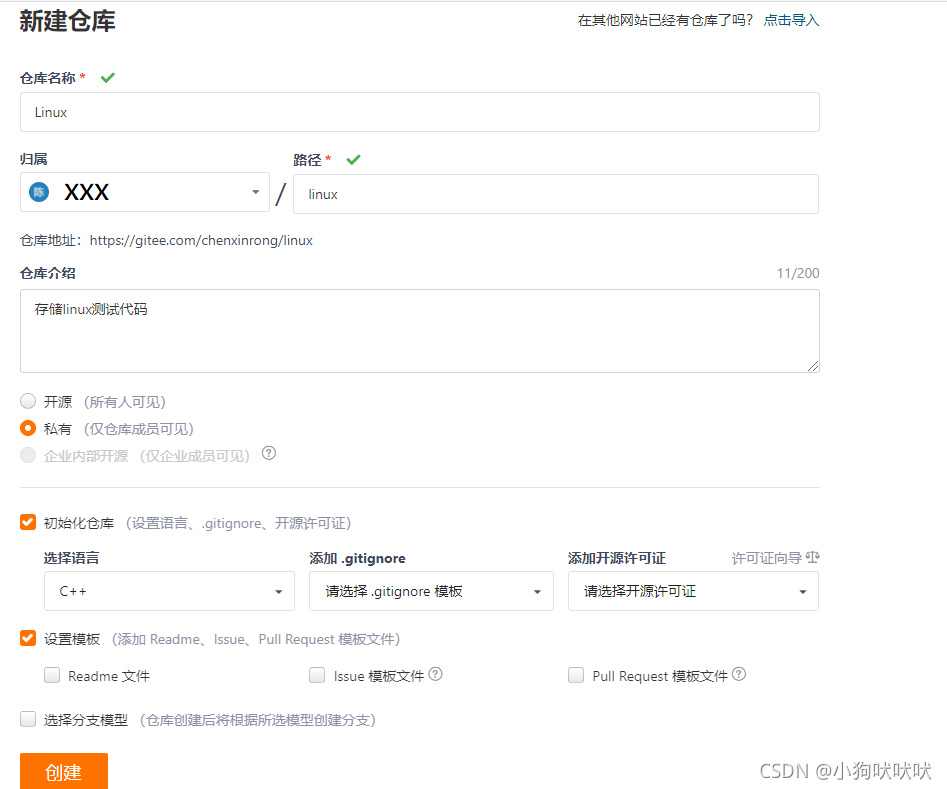Image resolution: width=947 pixels, height=789 pixels.
Task: Select the 企业内部开源 radio option
Action: point(28,455)
